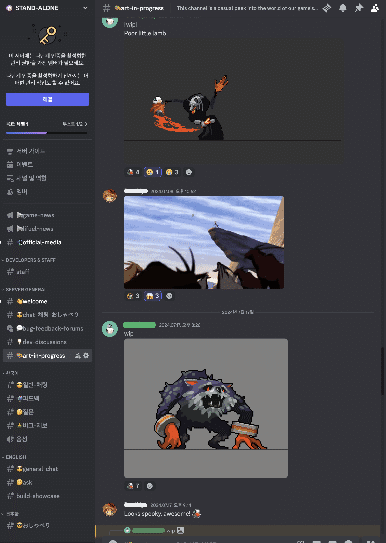386x543 pixels.
Task: Click invite people icon on art-in-progress
Action: [78, 355]
